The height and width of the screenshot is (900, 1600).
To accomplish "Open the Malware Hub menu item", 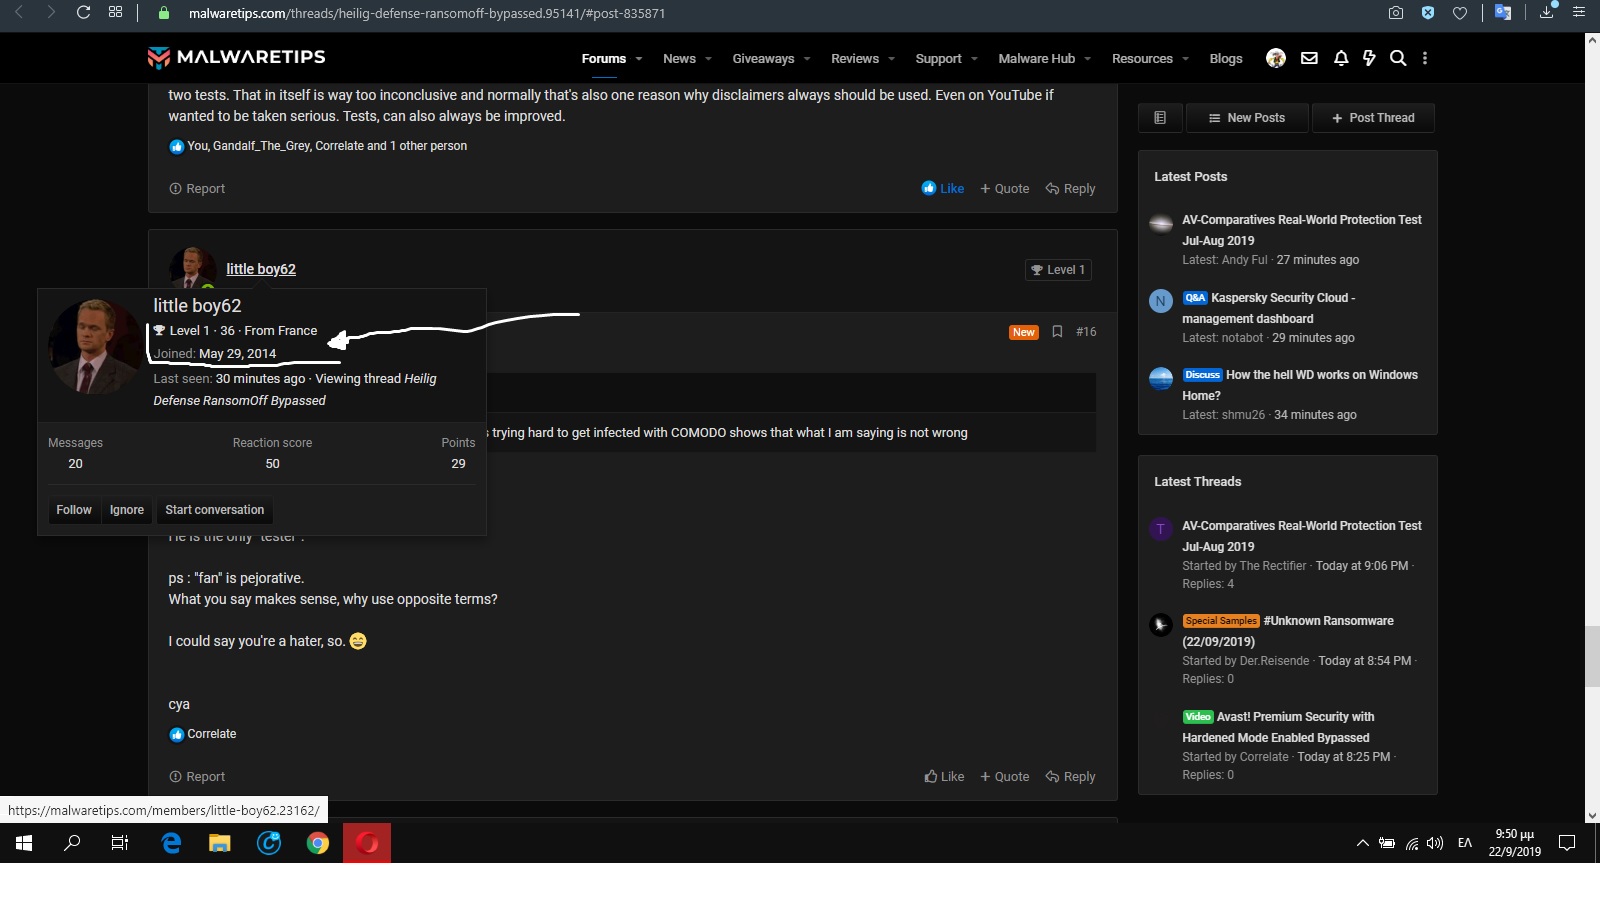I will tap(1037, 59).
